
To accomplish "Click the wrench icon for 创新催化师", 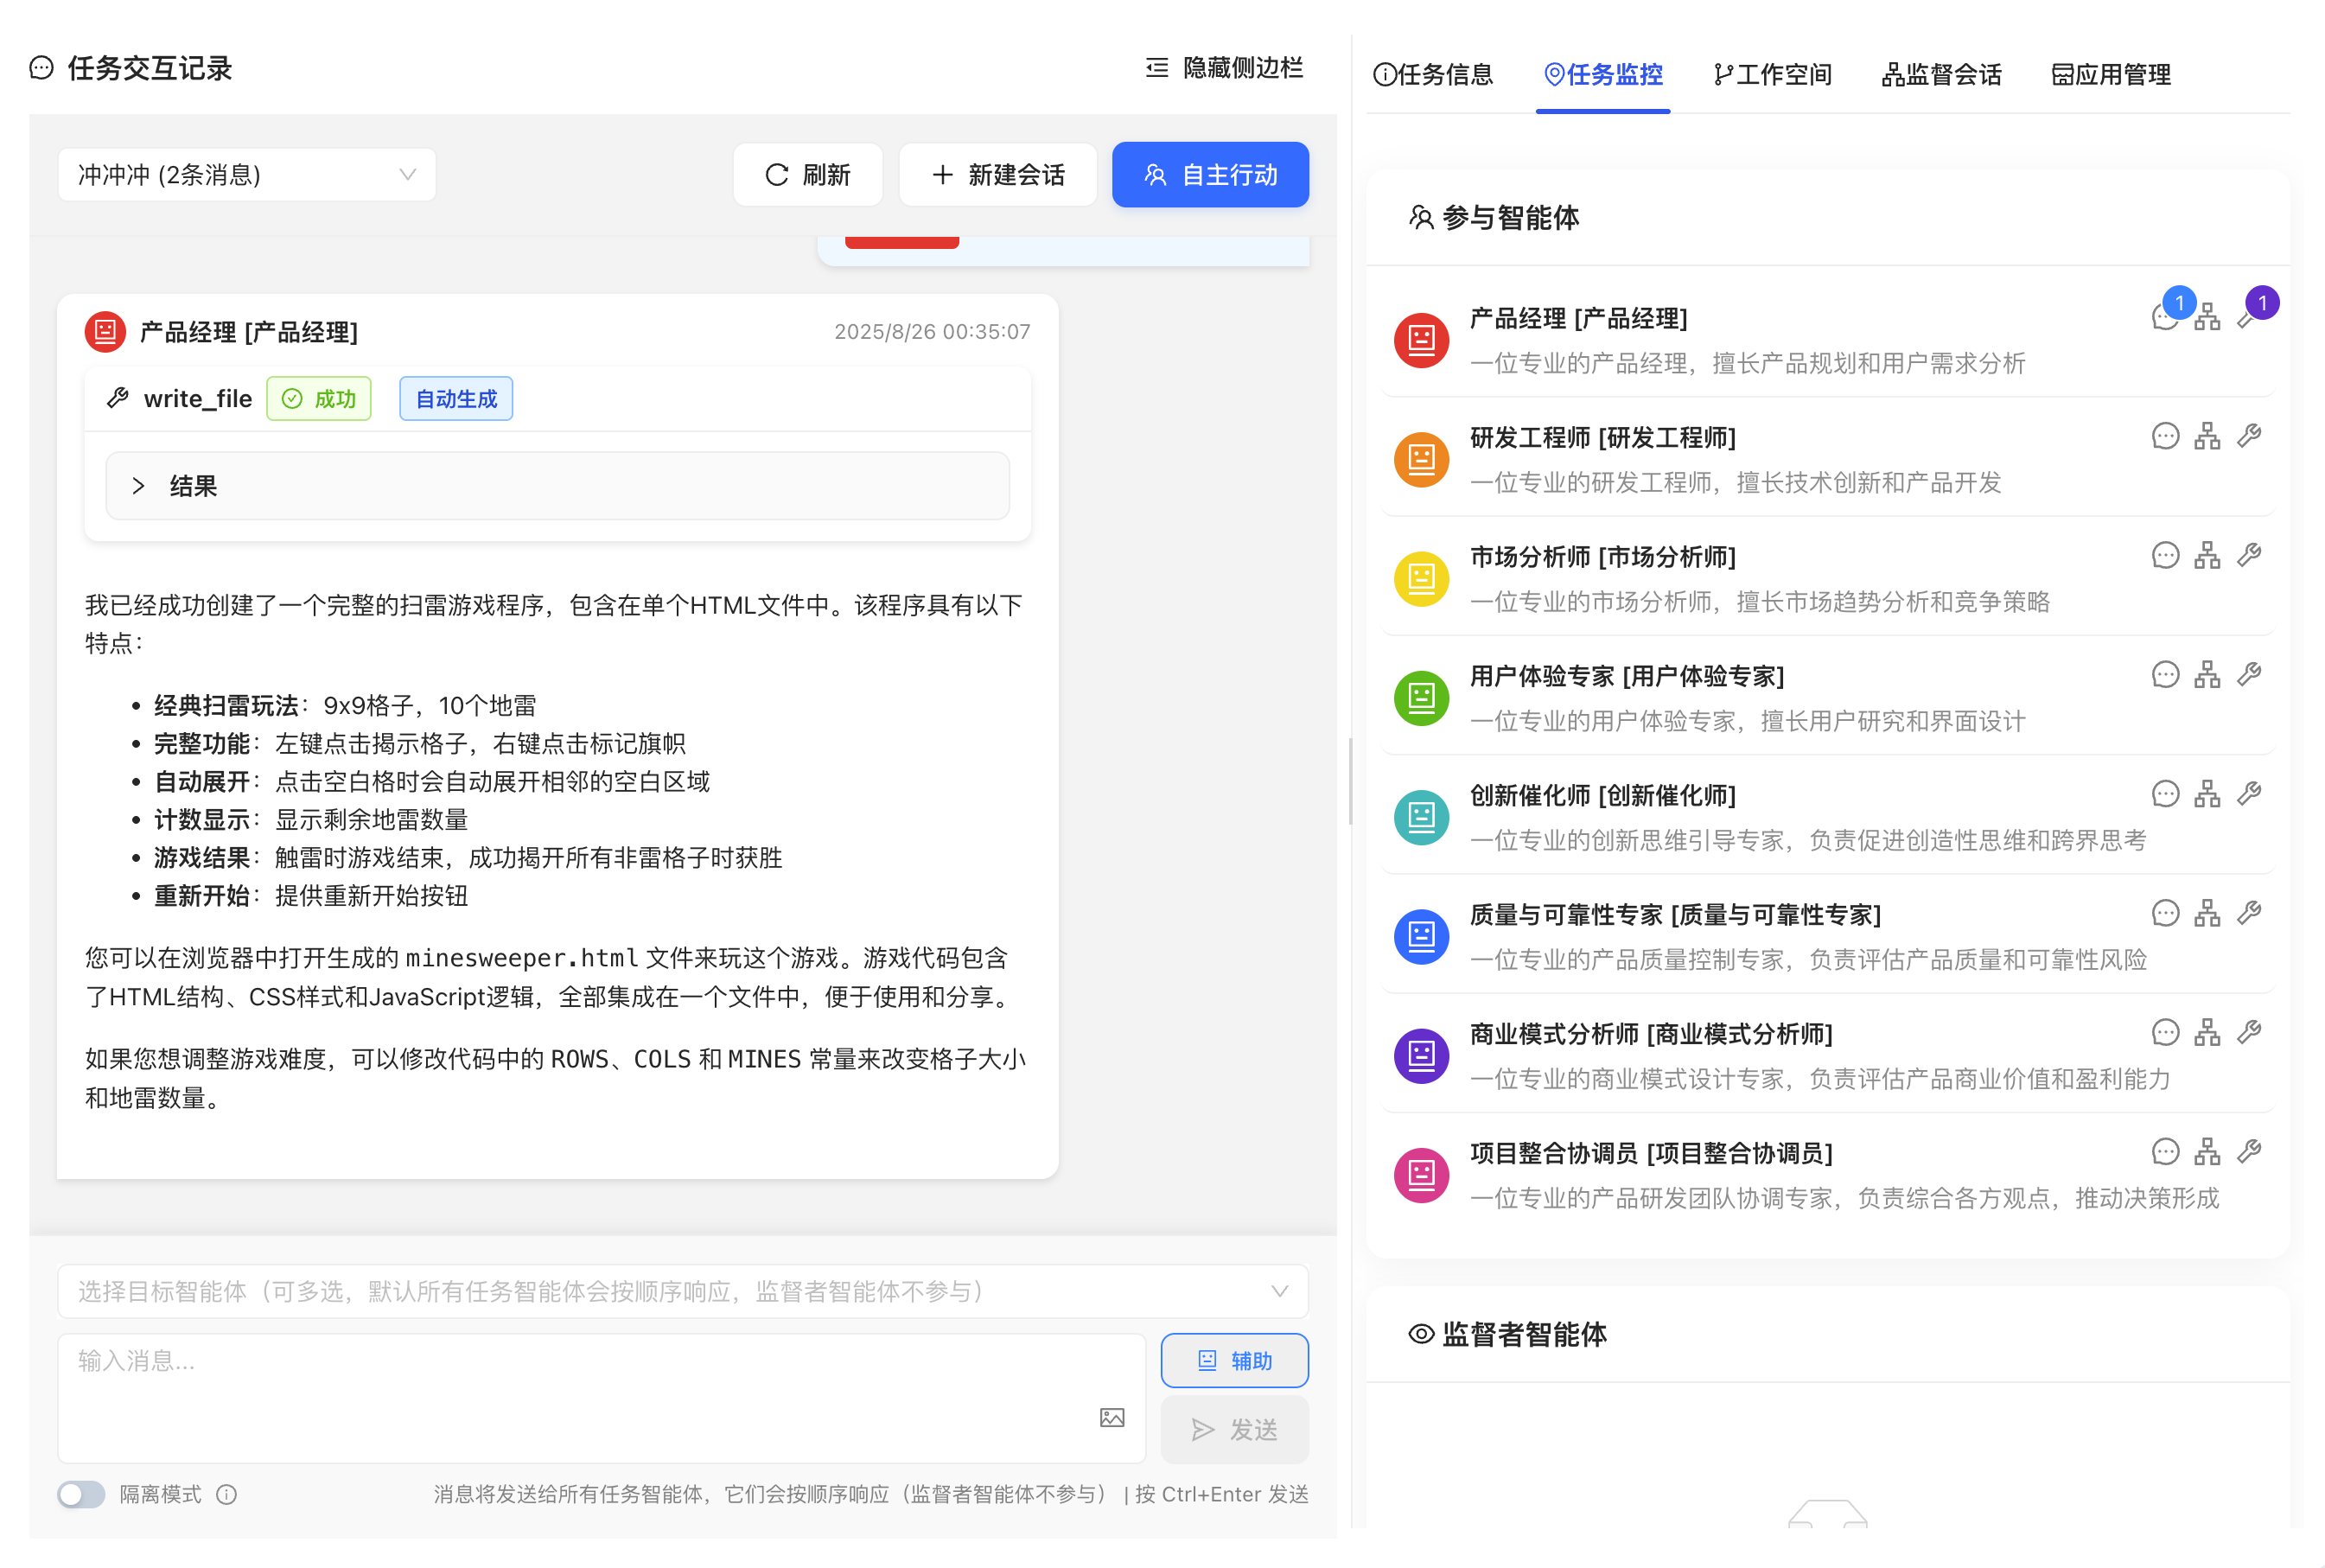I will (x=2250, y=793).
